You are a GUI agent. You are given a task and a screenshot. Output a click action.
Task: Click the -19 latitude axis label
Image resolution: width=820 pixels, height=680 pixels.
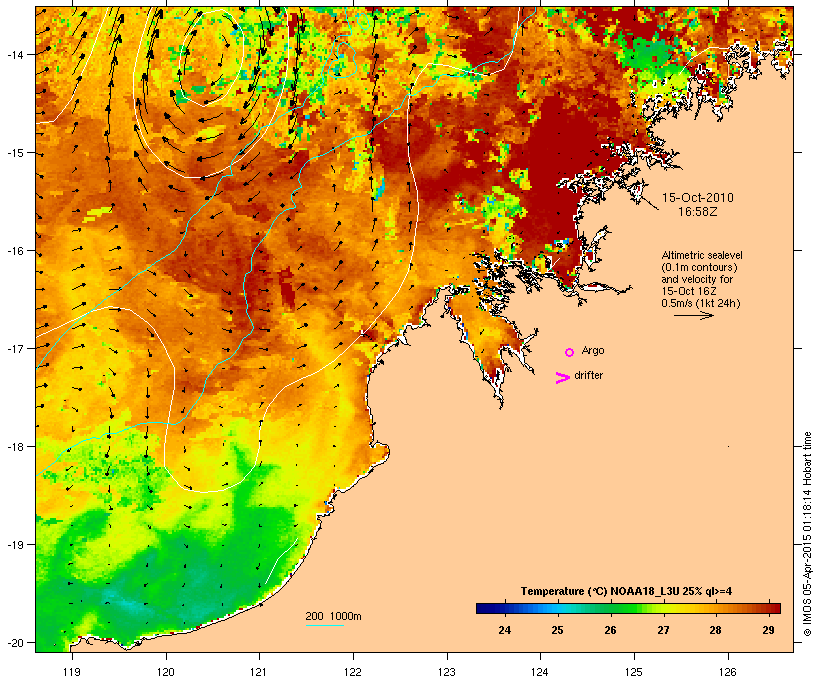tap(14, 545)
